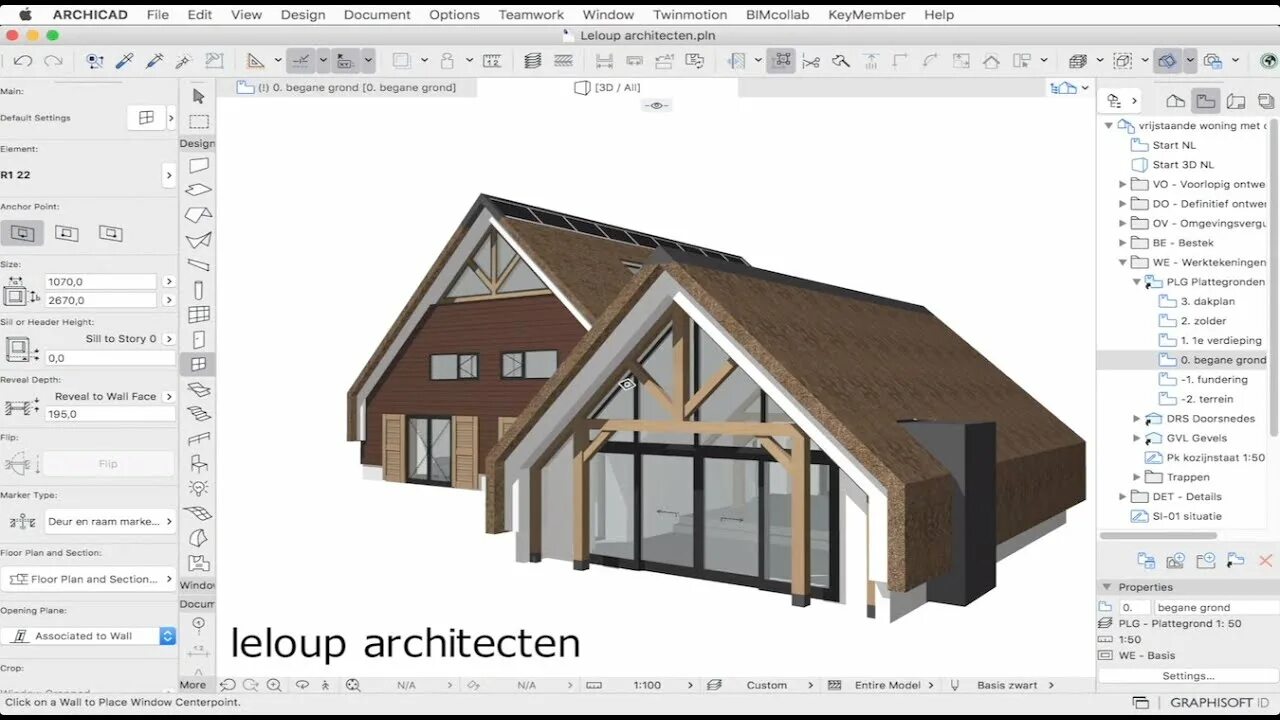Select the Curtain Wall tool
This screenshot has width=1280, height=720.
[199, 314]
